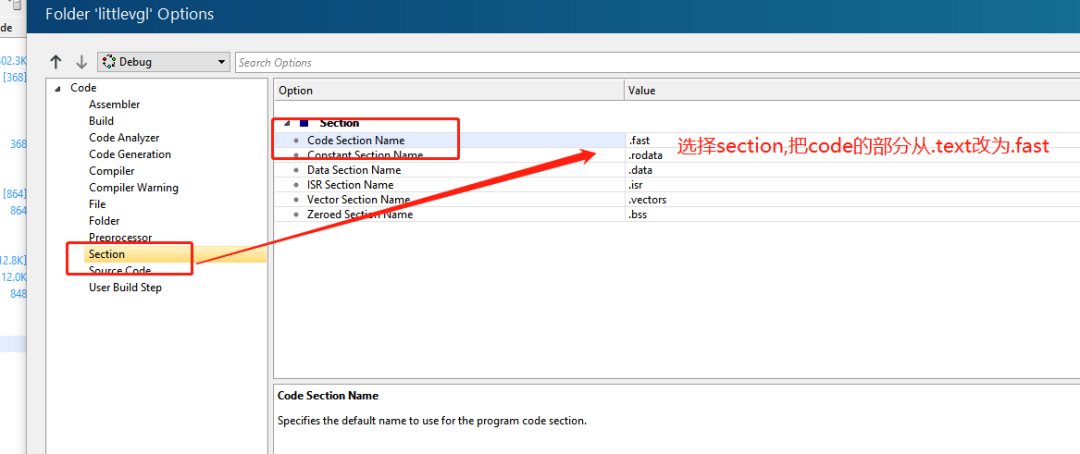The width and height of the screenshot is (1080, 454).
Task: Click the down arrow navigation icon
Action: [81, 62]
